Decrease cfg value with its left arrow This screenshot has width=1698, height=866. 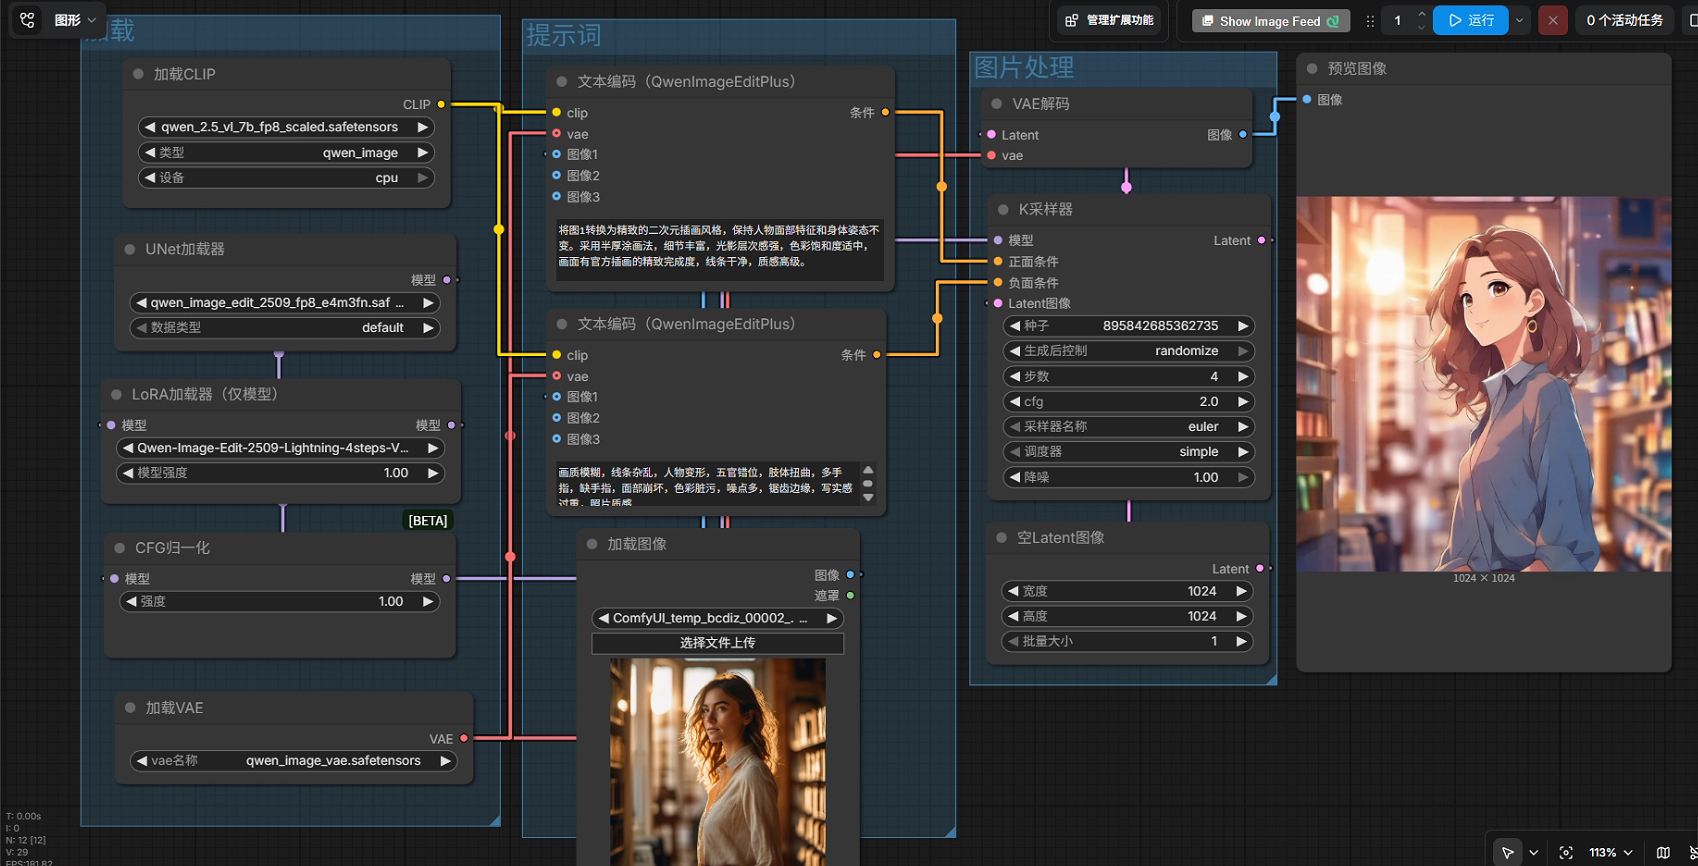pyautogui.click(x=1015, y=401)
